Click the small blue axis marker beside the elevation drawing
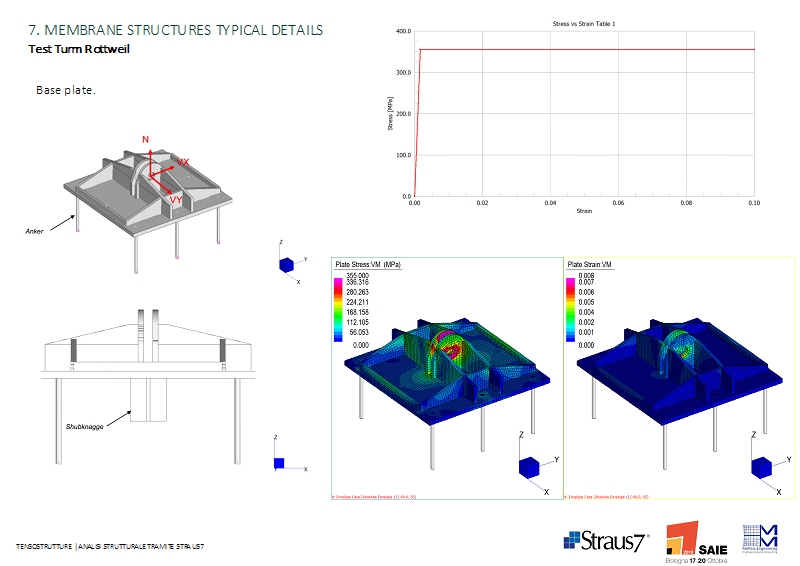This screenshot has width=800, height=566. [x=281, y=463]
